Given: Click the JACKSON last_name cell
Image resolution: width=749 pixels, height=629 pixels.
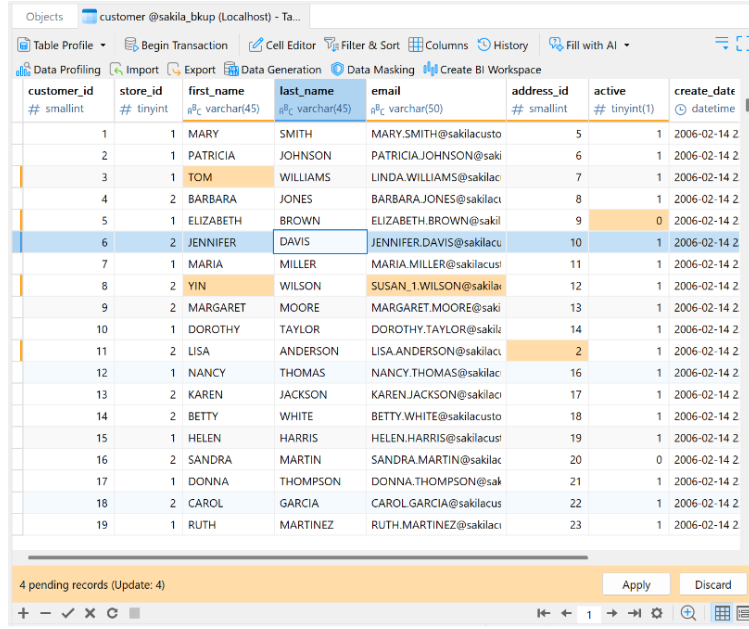Looking at the screenshot, I should click(x=320, y=394).
